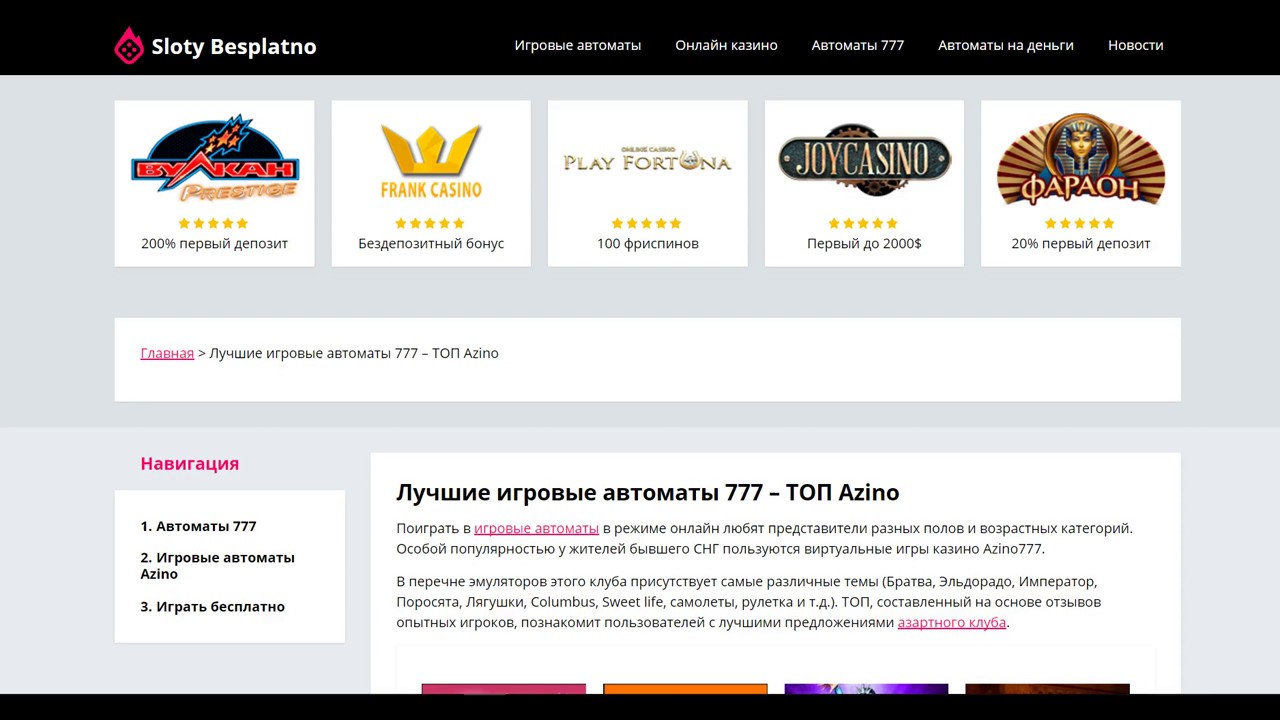1280x720 pixels.
Task: Click the 100 фриспинов text
Action: pos(648,244)
